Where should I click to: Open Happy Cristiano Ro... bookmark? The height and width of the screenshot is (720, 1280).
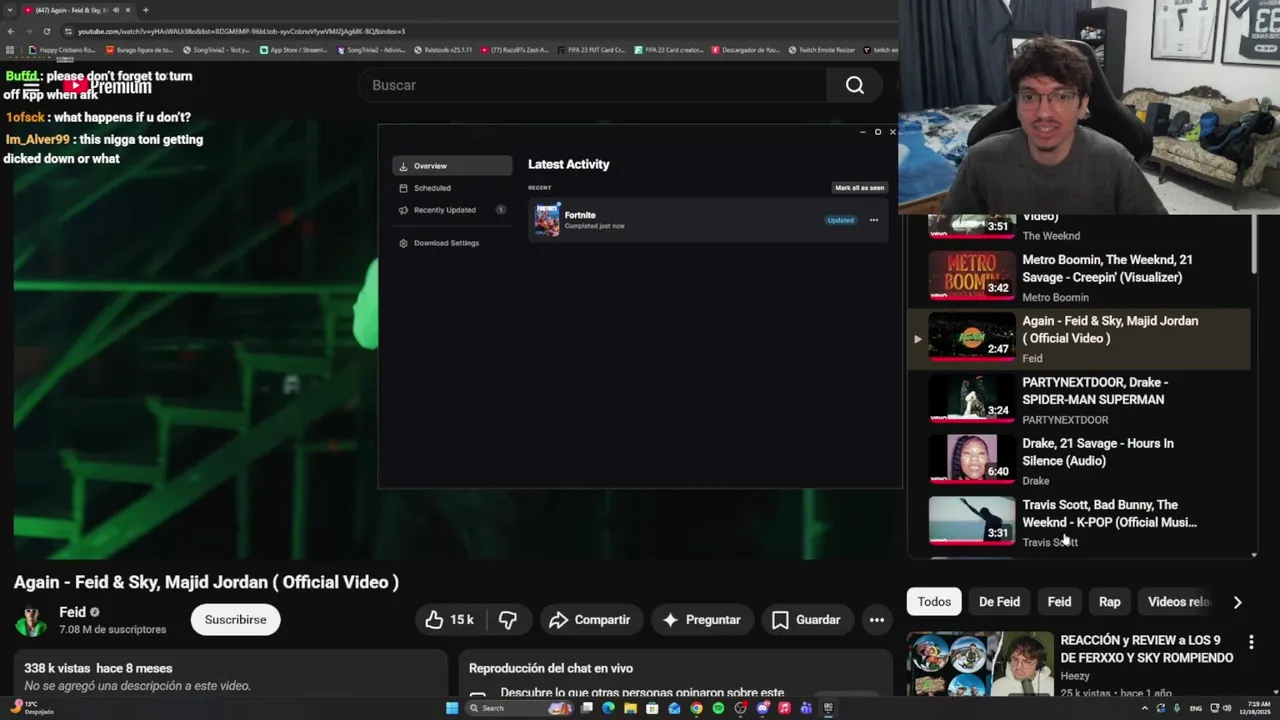point(62,49)
